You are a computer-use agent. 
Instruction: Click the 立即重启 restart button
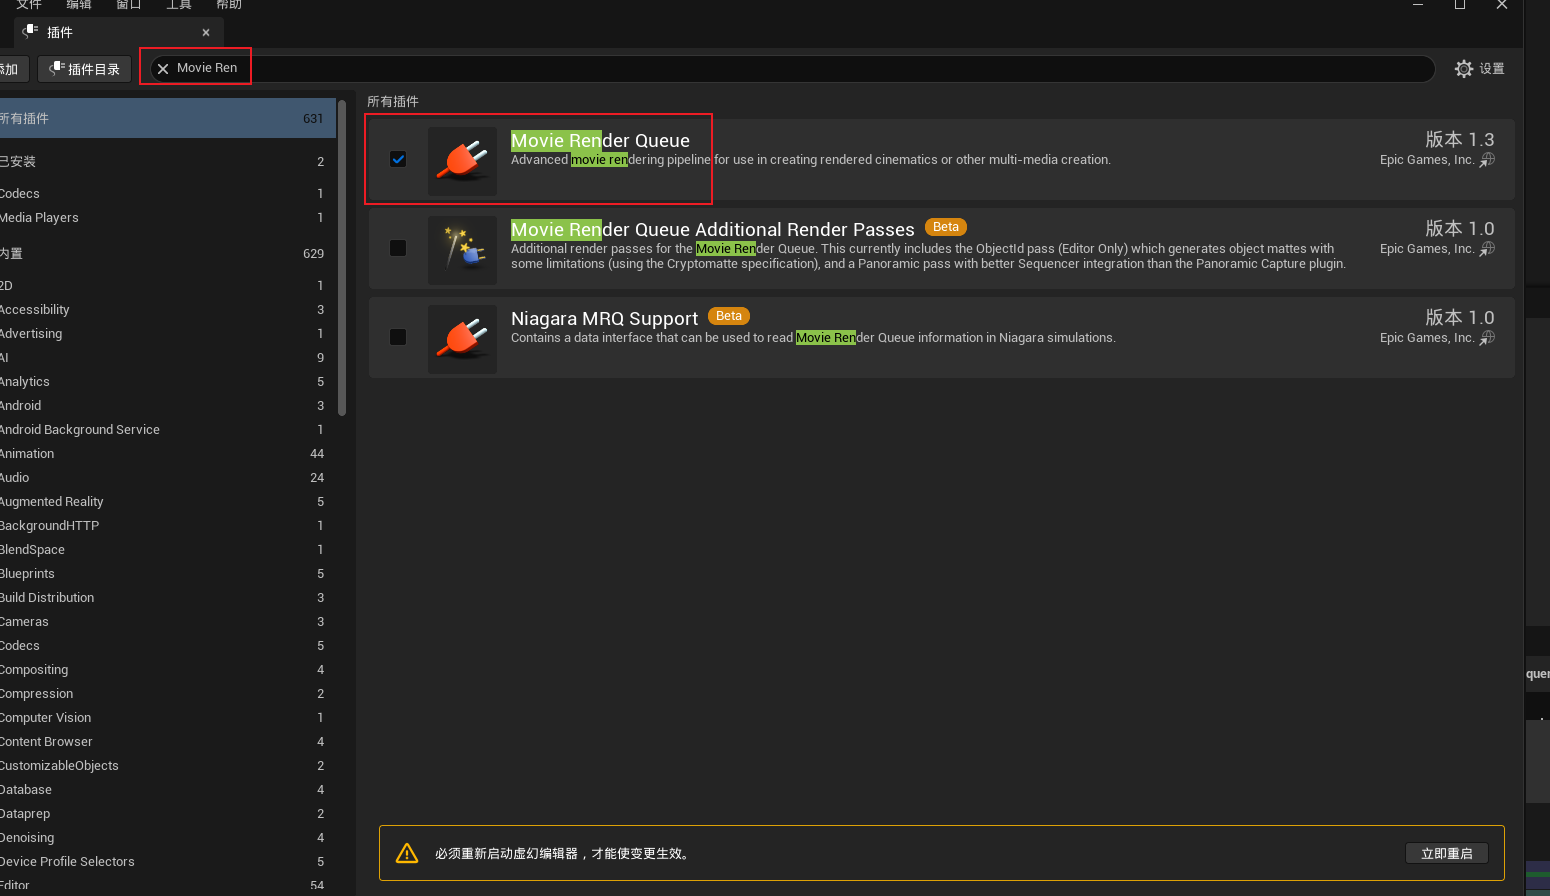(x=1447, y=853)
